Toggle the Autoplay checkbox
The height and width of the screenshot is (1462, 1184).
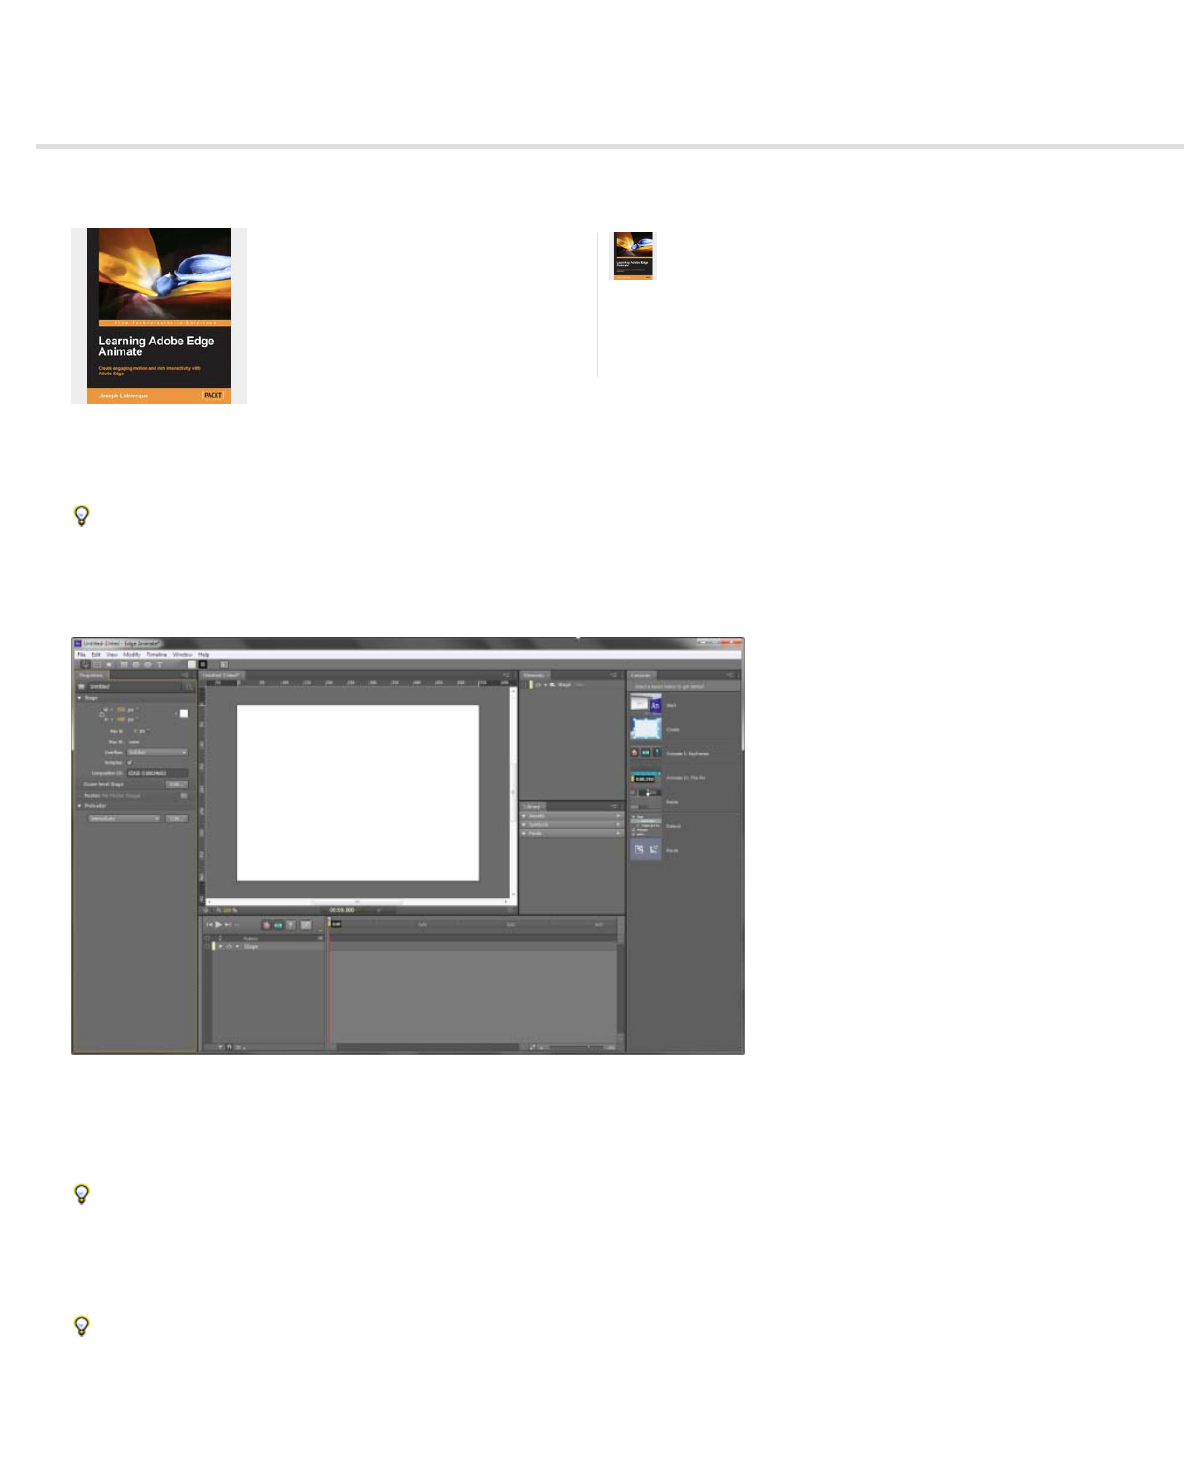[130, 762]
